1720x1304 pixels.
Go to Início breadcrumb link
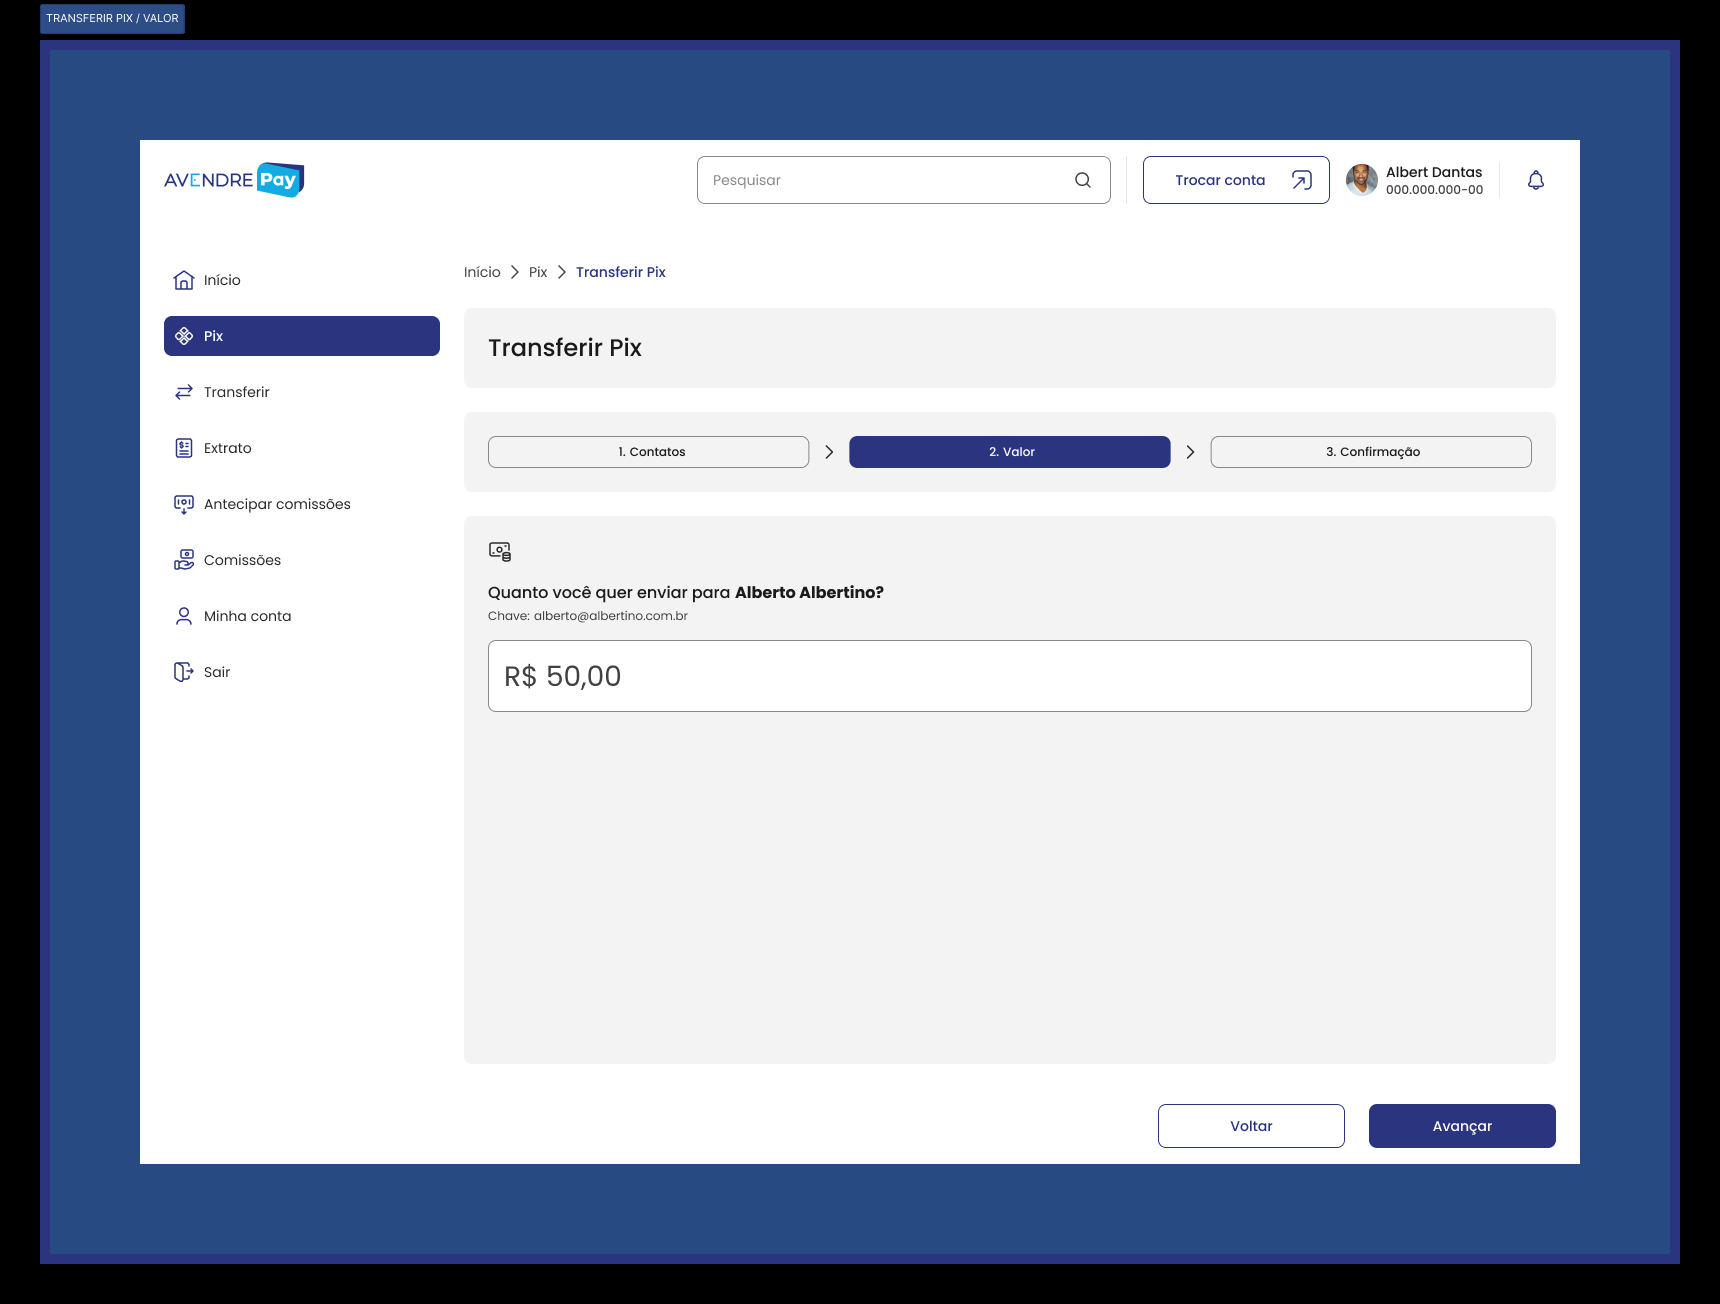(x=482, y=272)
